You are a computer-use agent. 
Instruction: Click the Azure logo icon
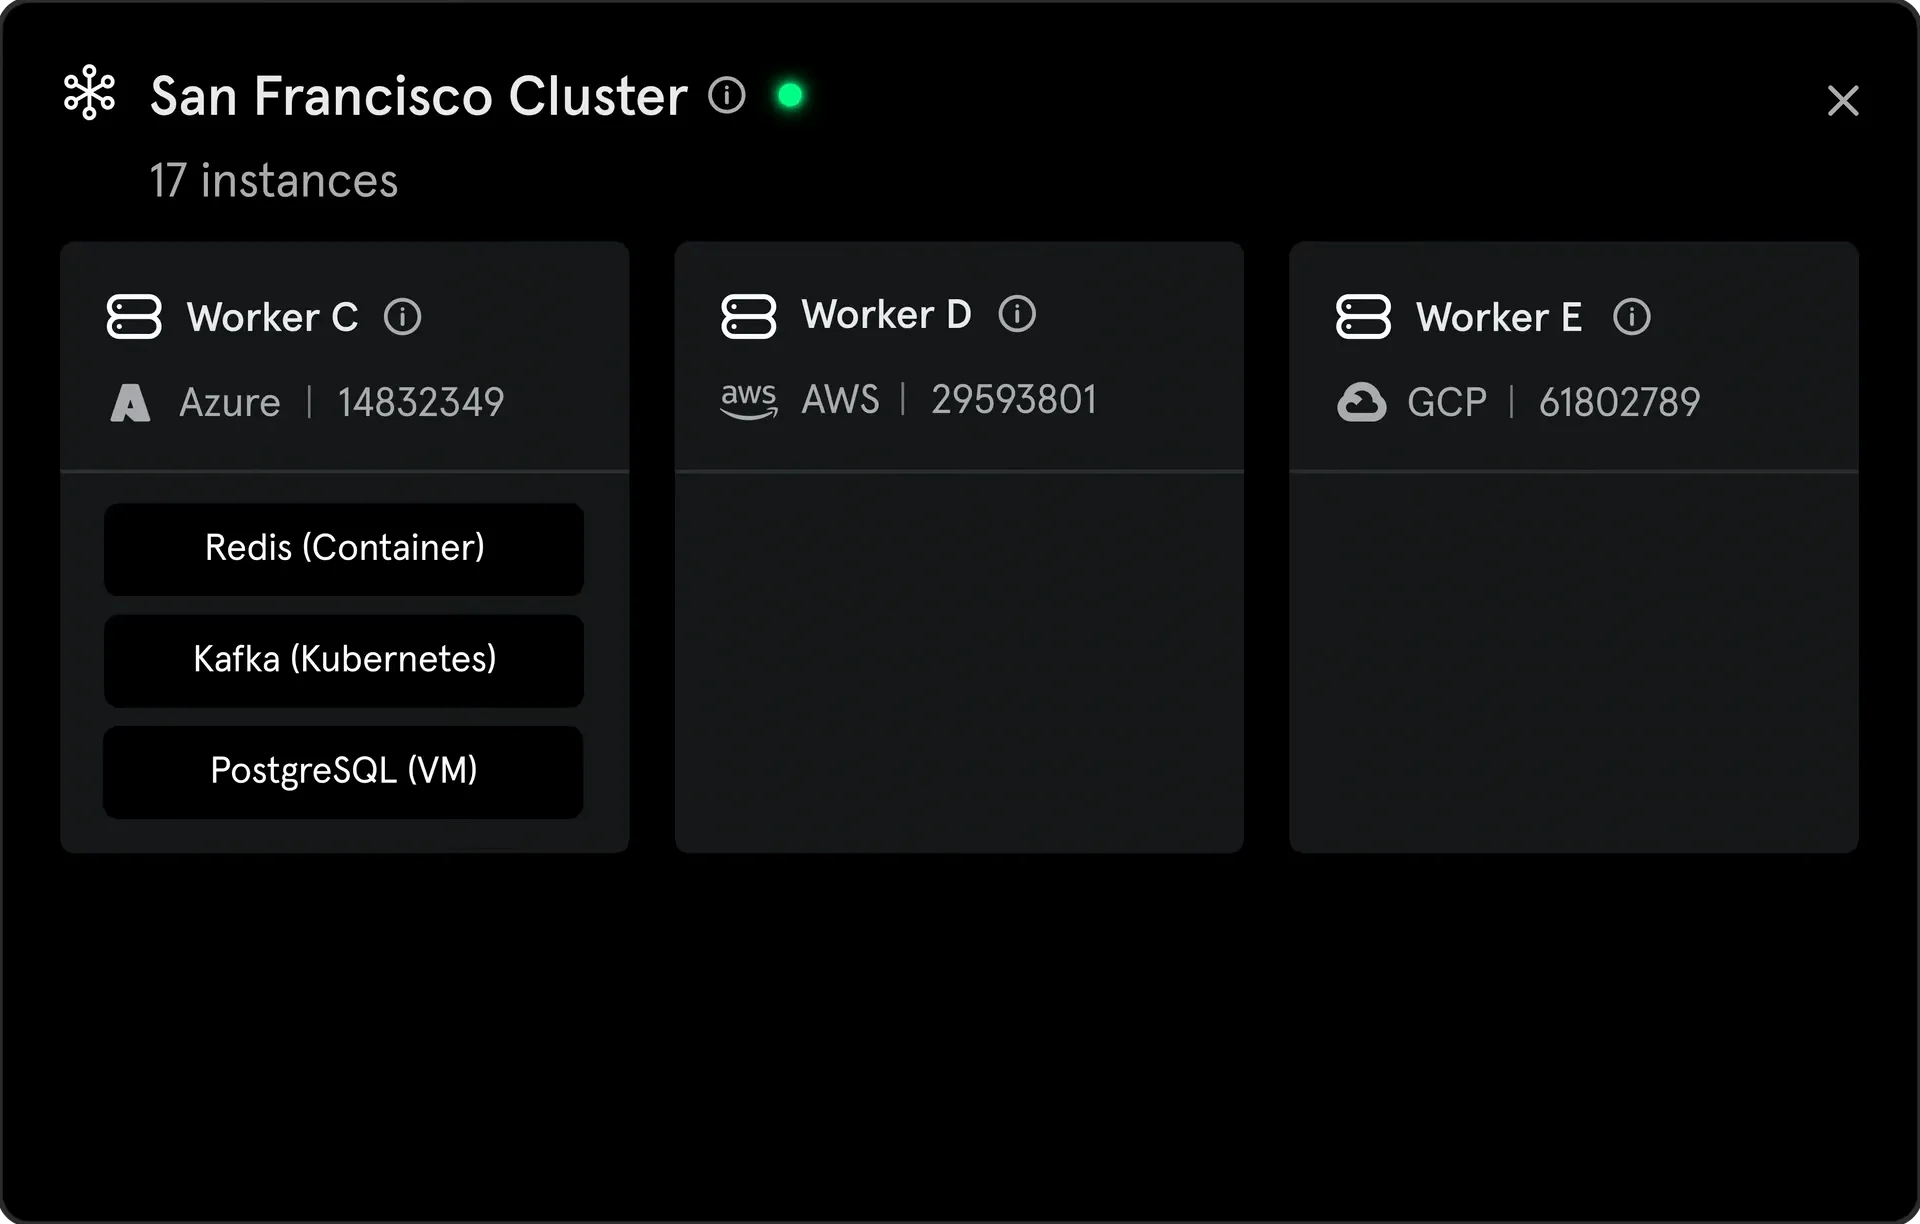click(x=130, y=403)
